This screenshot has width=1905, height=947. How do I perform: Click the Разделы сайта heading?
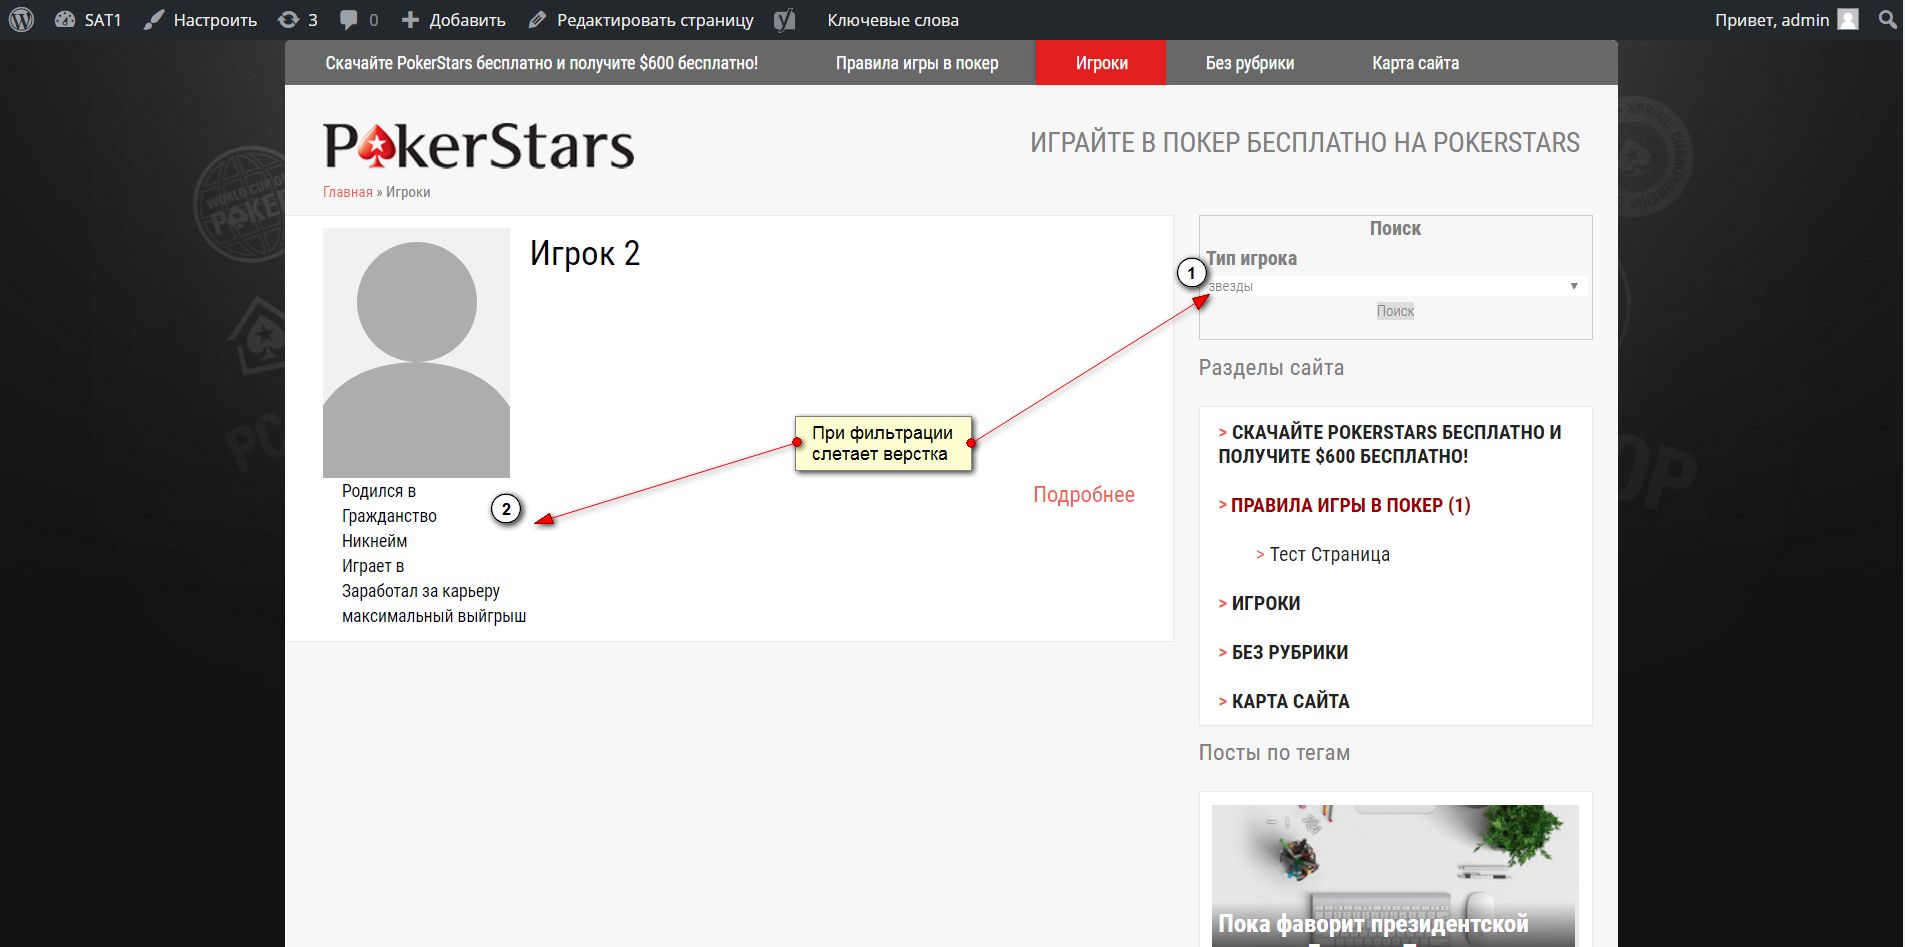click(x=1271, y=368)
